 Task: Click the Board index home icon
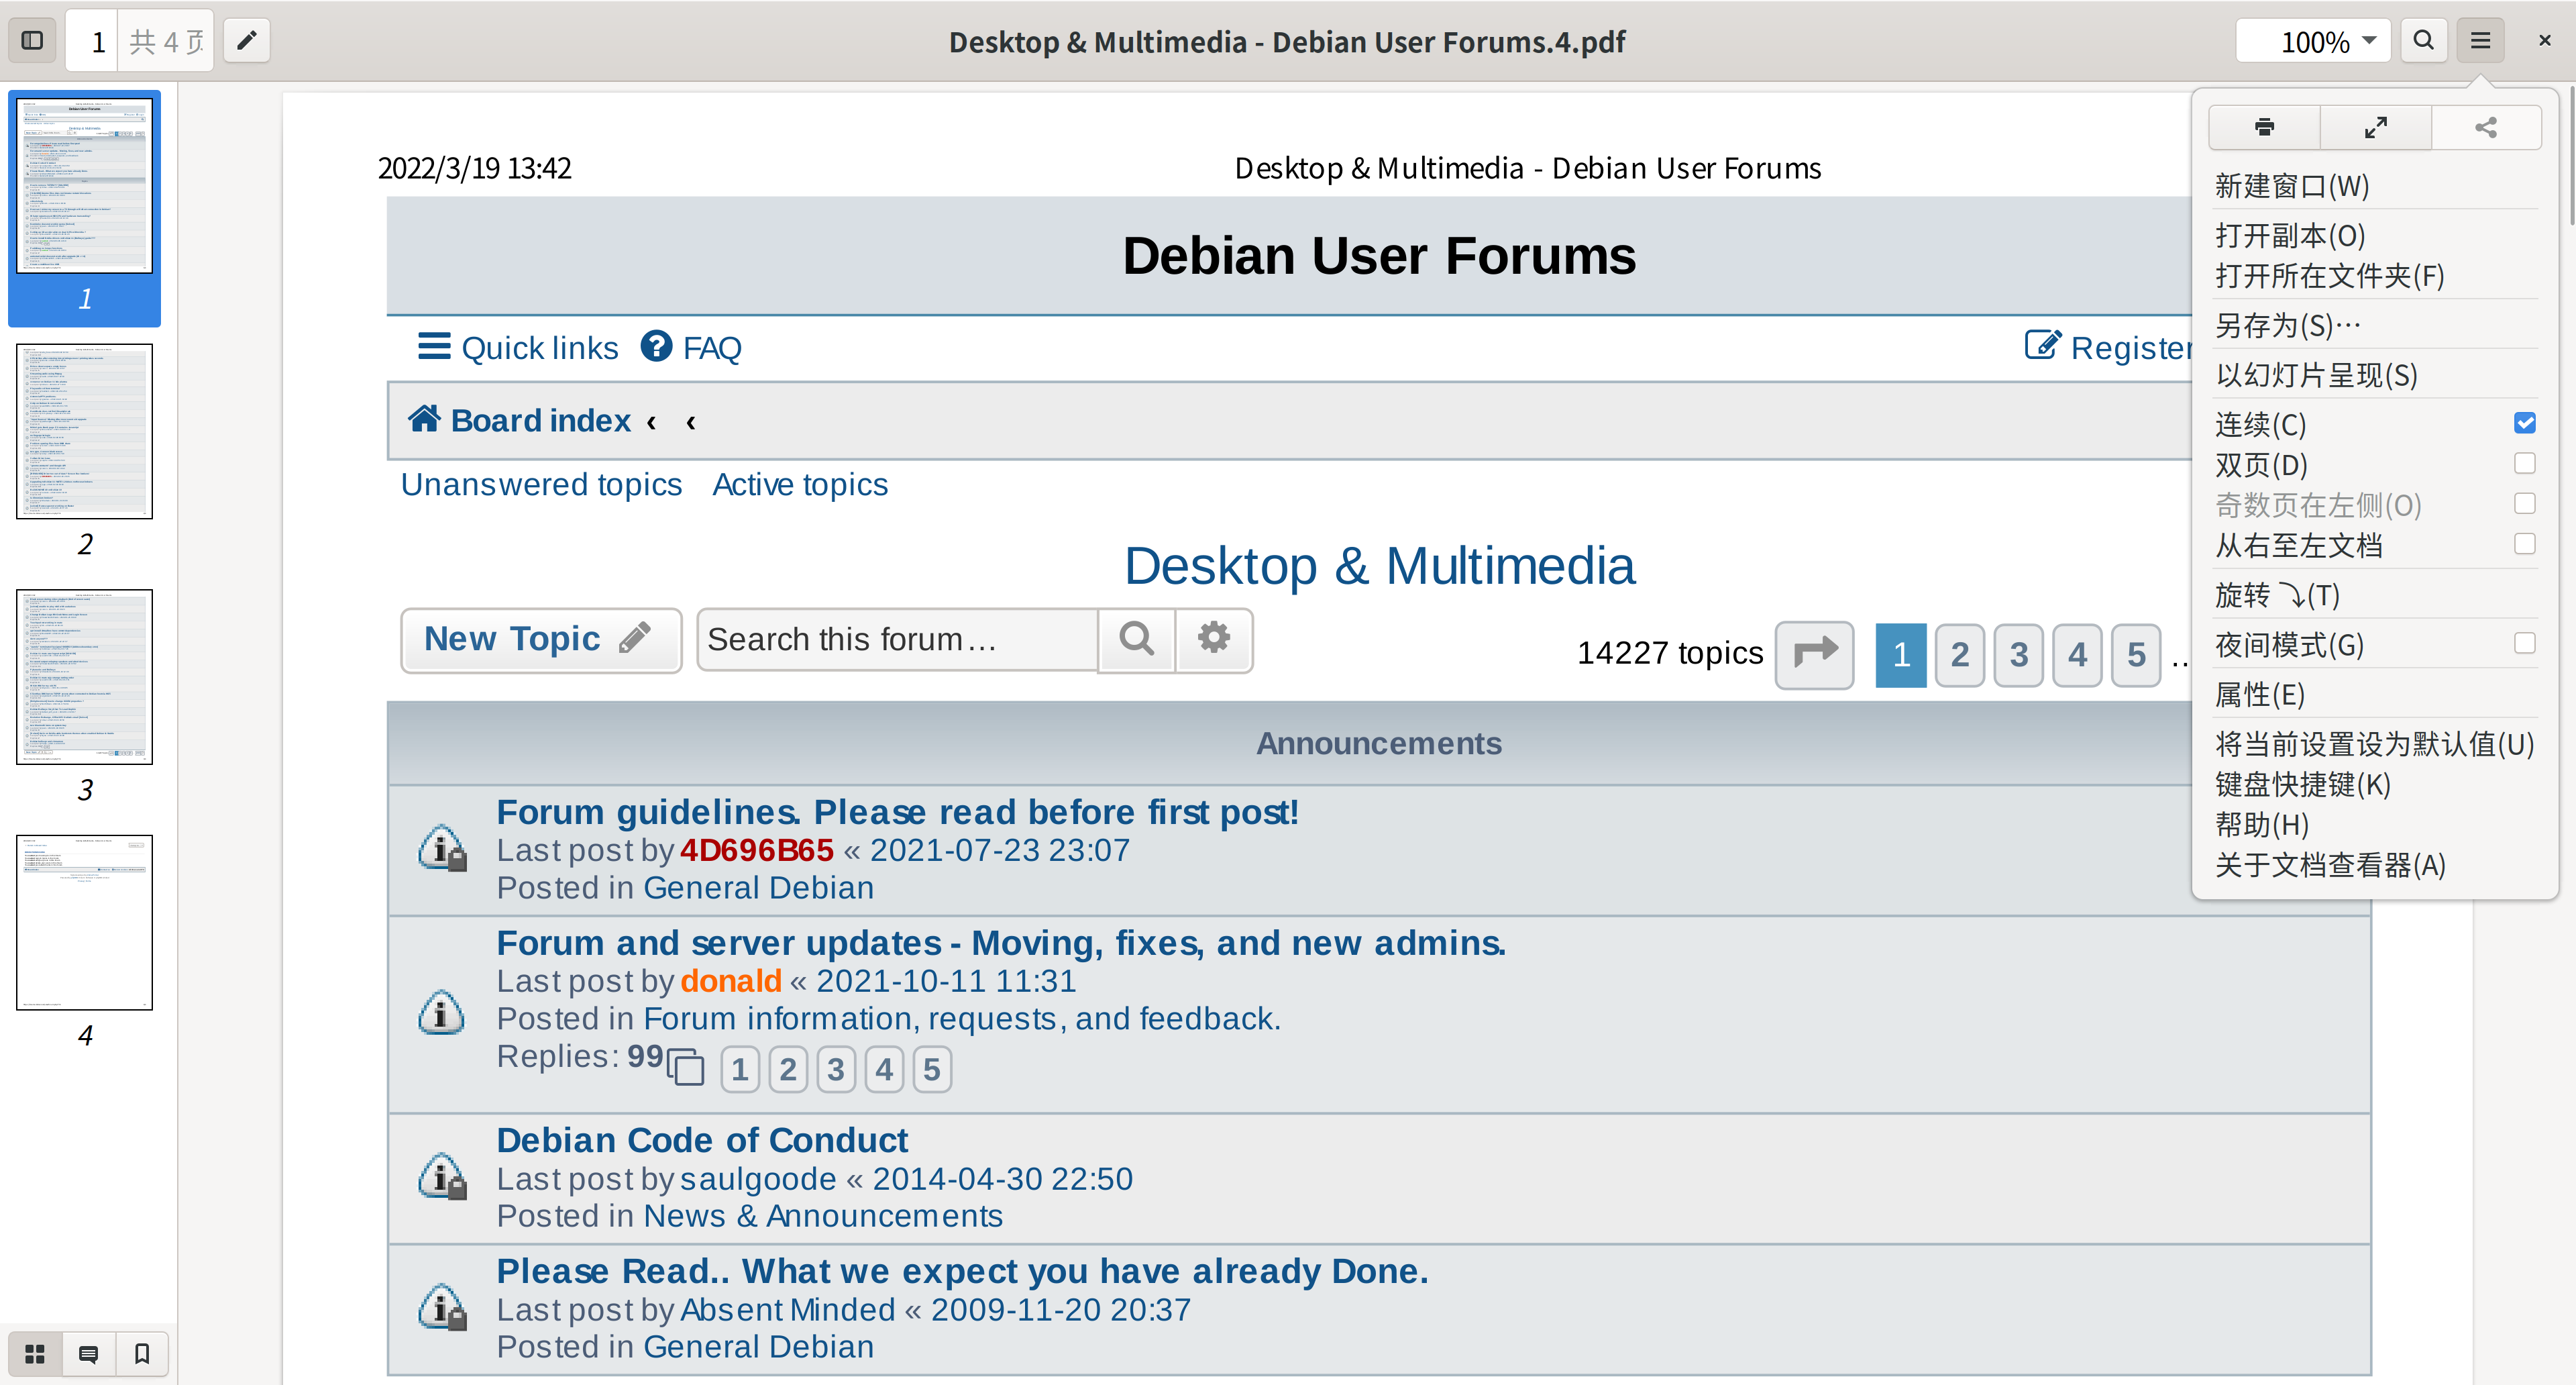[424, 419]
